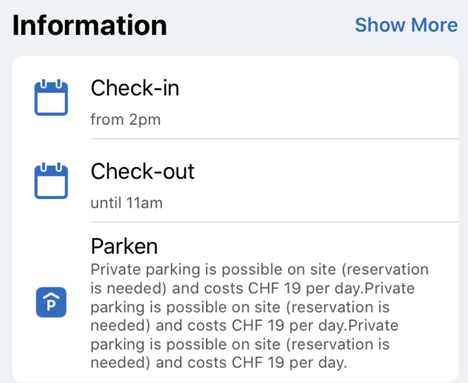Screen dimensions: 468x383
Task: Tap first parking line ending with '(reservation'
Action: coord(260,270)
